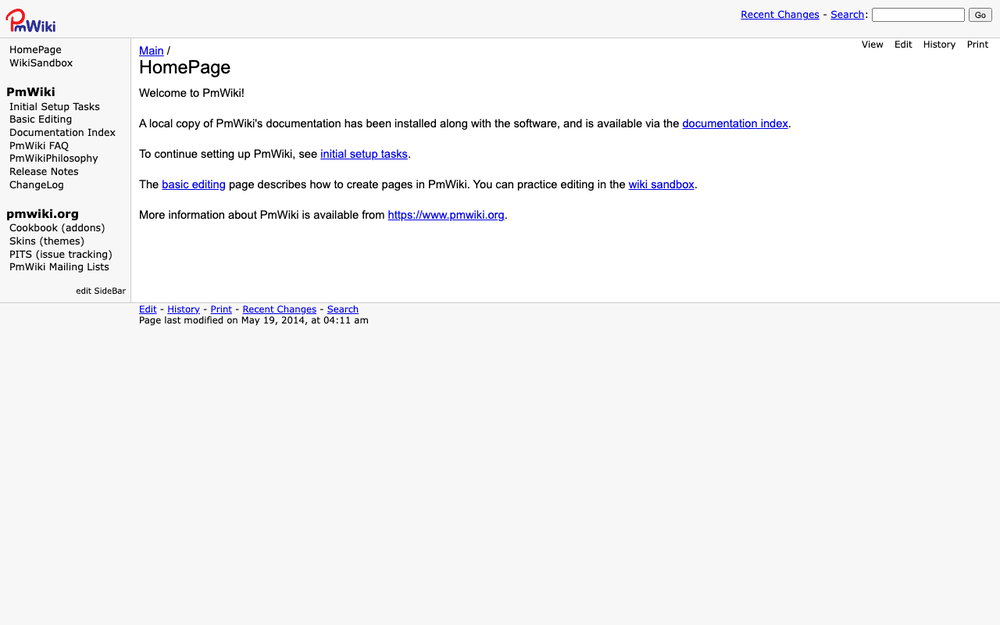Viewport: 1000px width, 625px height.
Task: Click Print in the page footer
Action: pos(221,309)
